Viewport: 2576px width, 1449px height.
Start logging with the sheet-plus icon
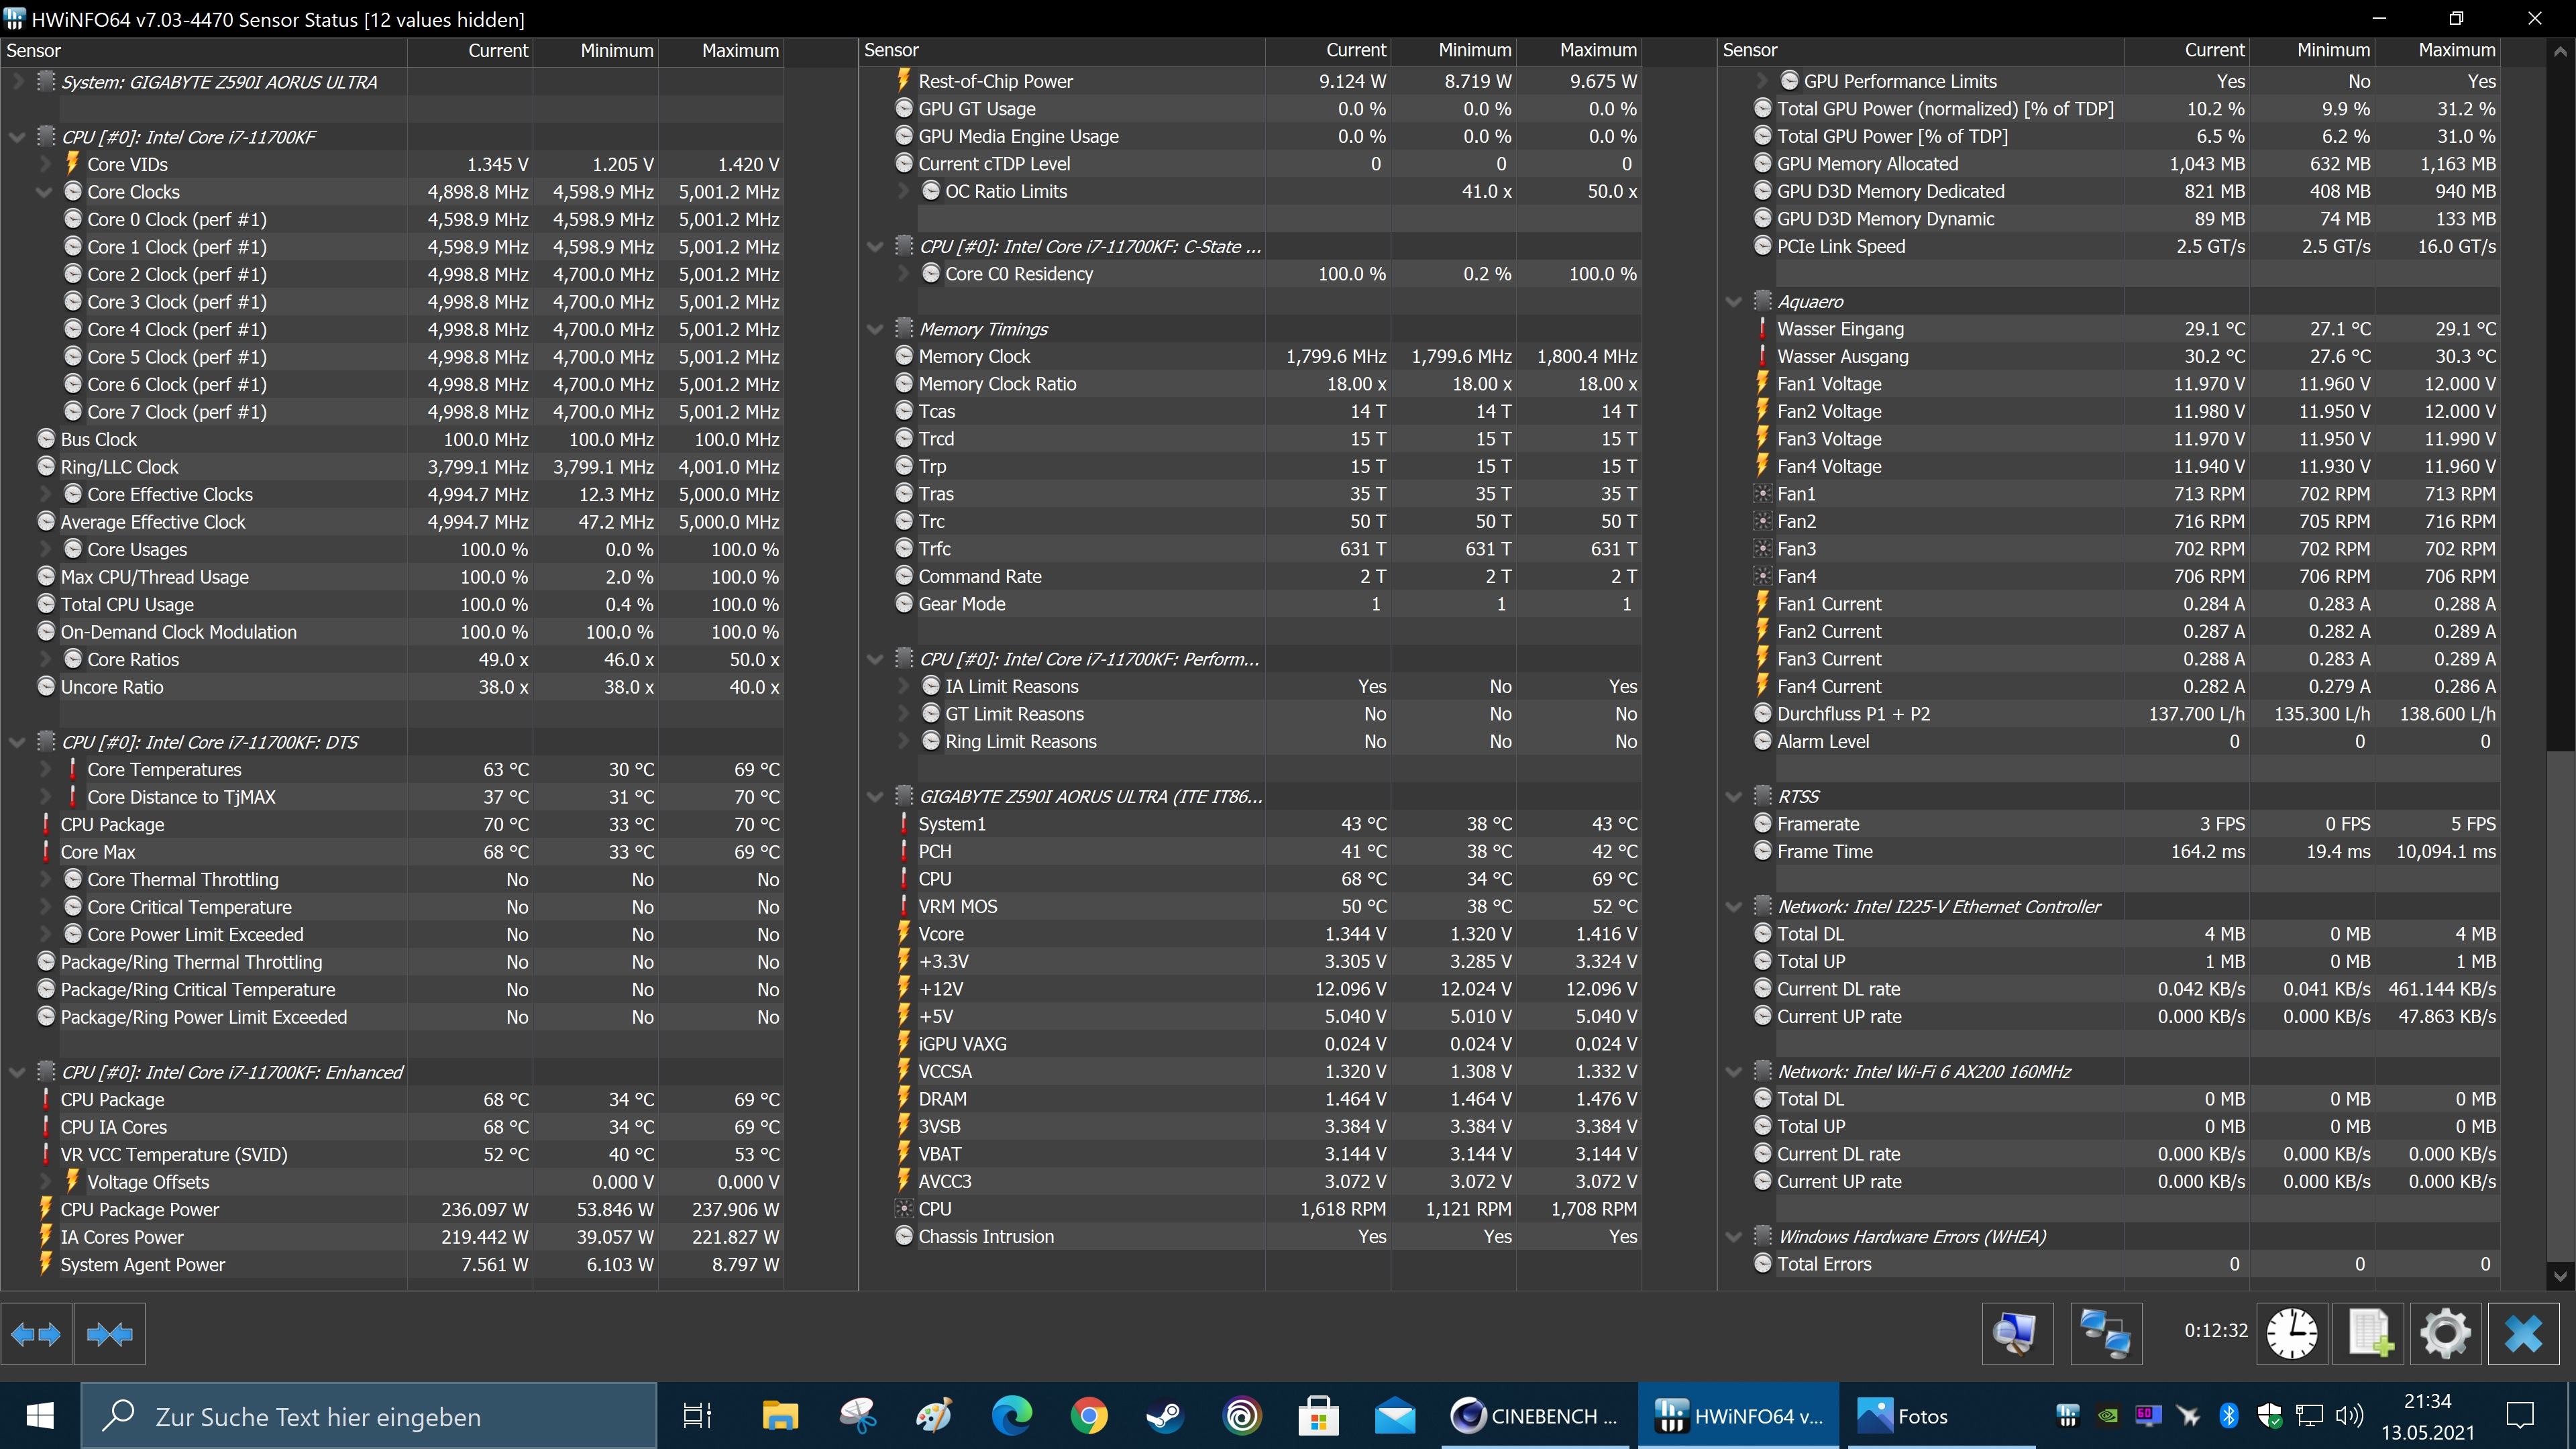(x=2369, y=1333)
